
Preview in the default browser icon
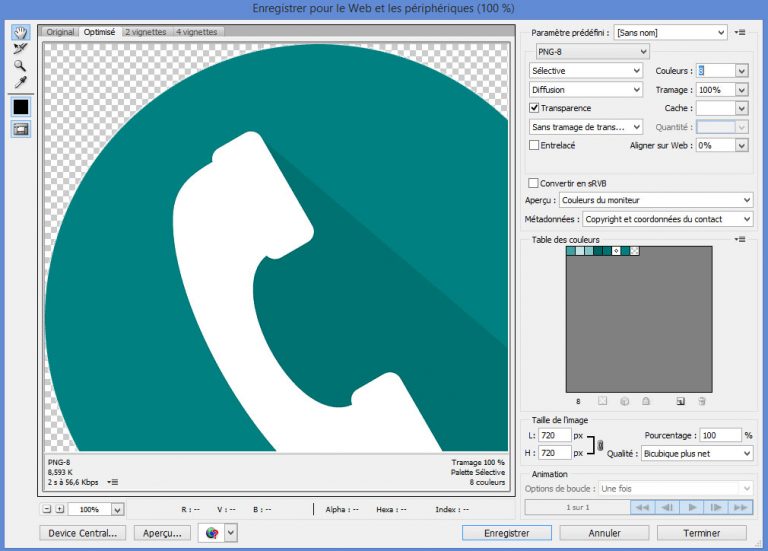click(212, 533)
